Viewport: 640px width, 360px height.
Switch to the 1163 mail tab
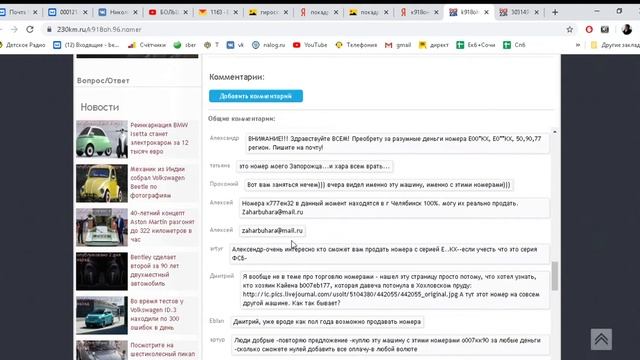(219, 12)
